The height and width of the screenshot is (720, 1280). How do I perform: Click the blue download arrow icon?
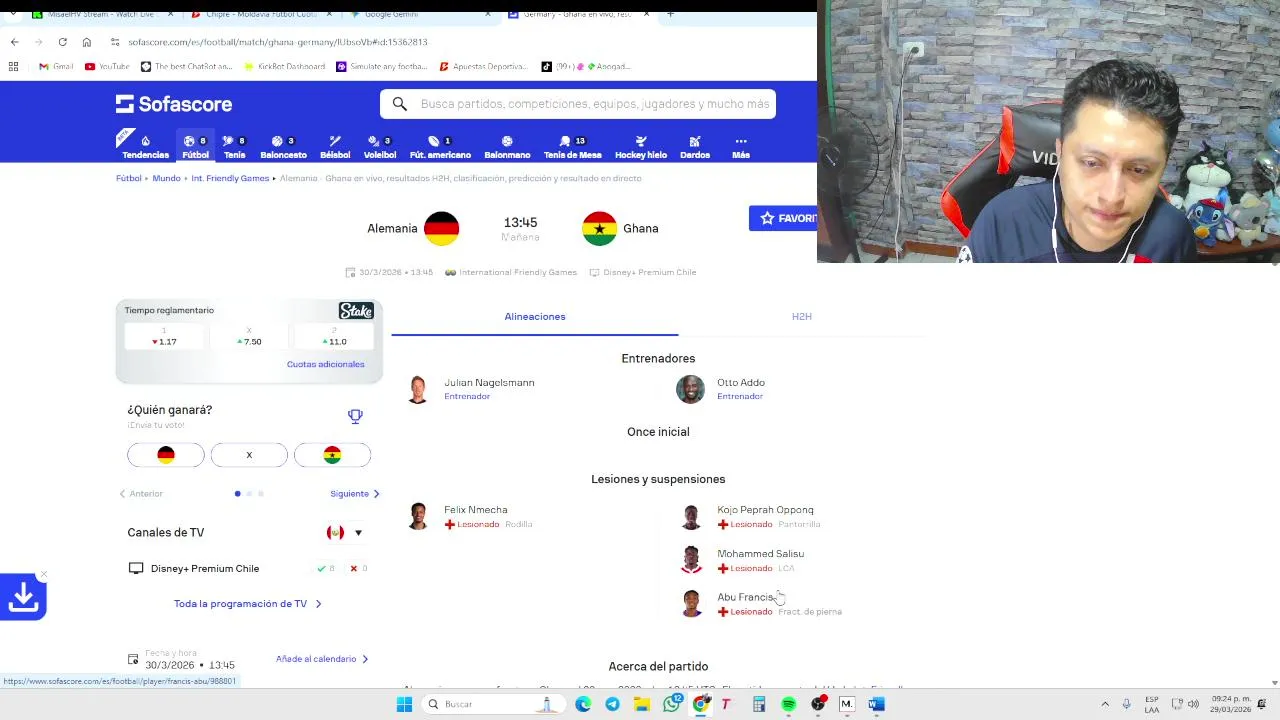click(23, 597)
